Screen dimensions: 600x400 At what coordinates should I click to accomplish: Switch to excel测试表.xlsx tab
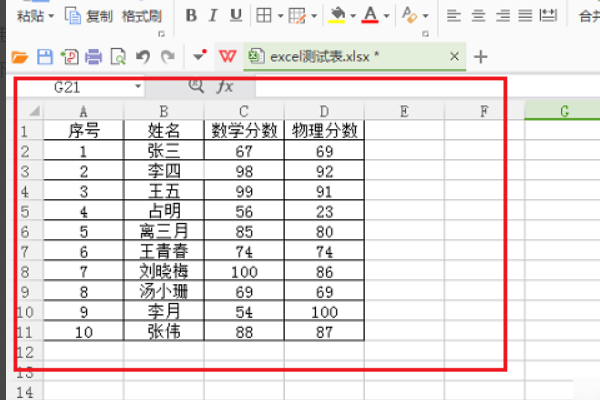(354, 57)
